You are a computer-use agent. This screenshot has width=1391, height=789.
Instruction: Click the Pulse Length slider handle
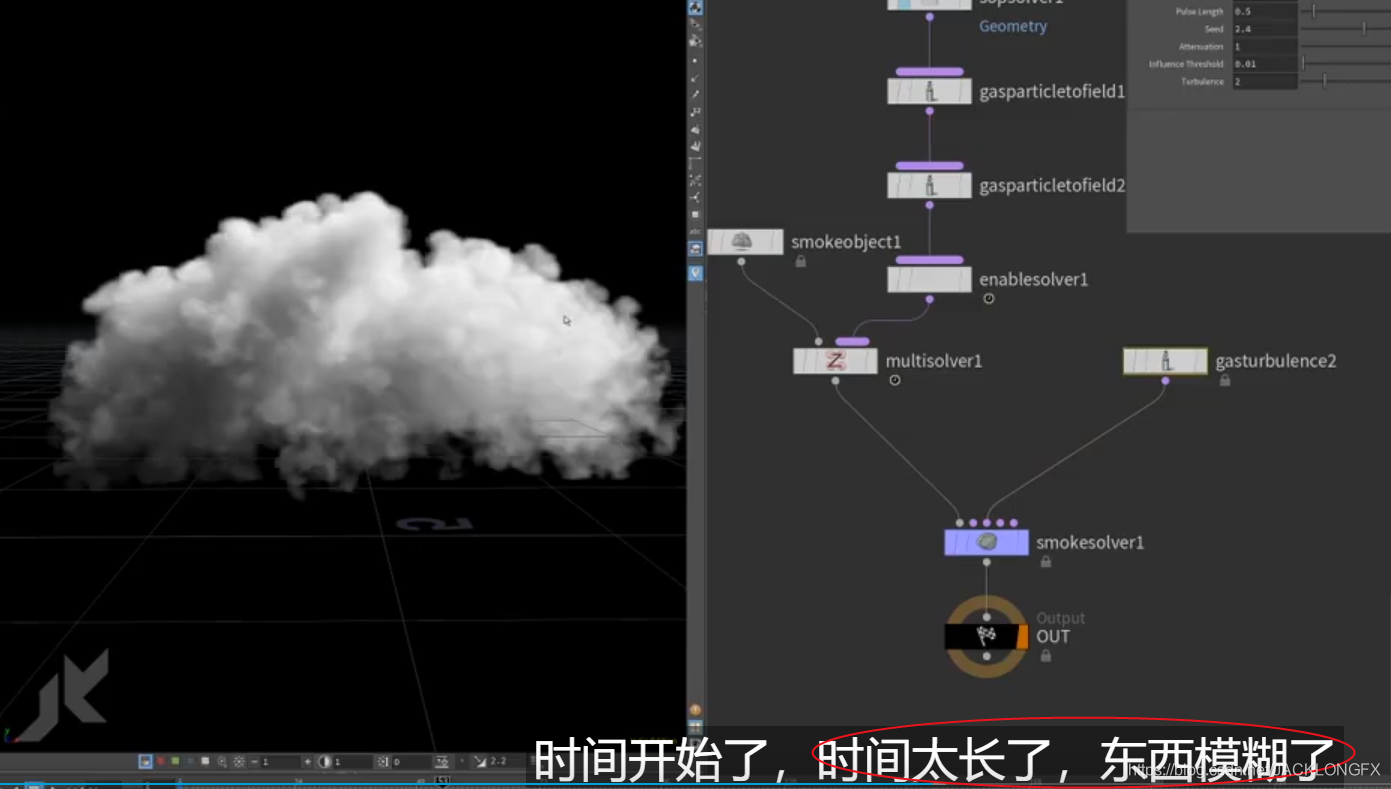coord(1314,12)
